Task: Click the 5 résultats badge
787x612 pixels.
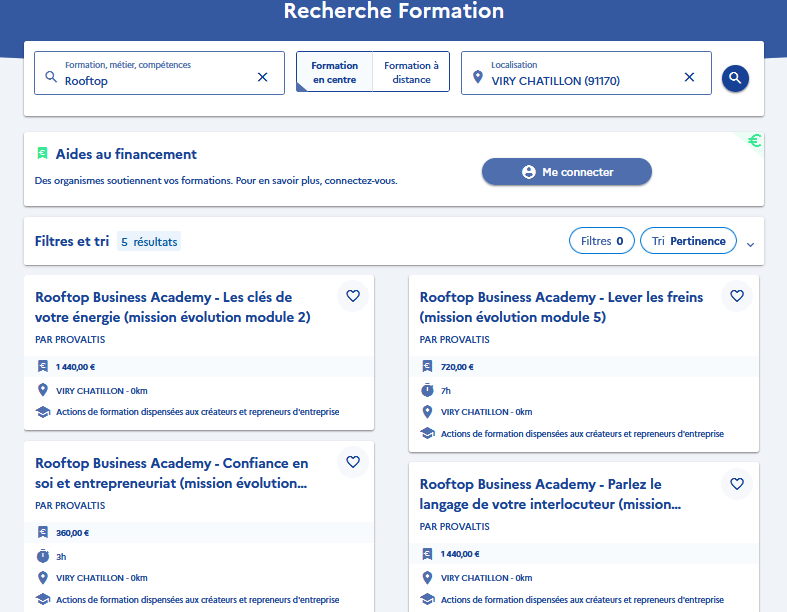Action: (x=149, y=241)
